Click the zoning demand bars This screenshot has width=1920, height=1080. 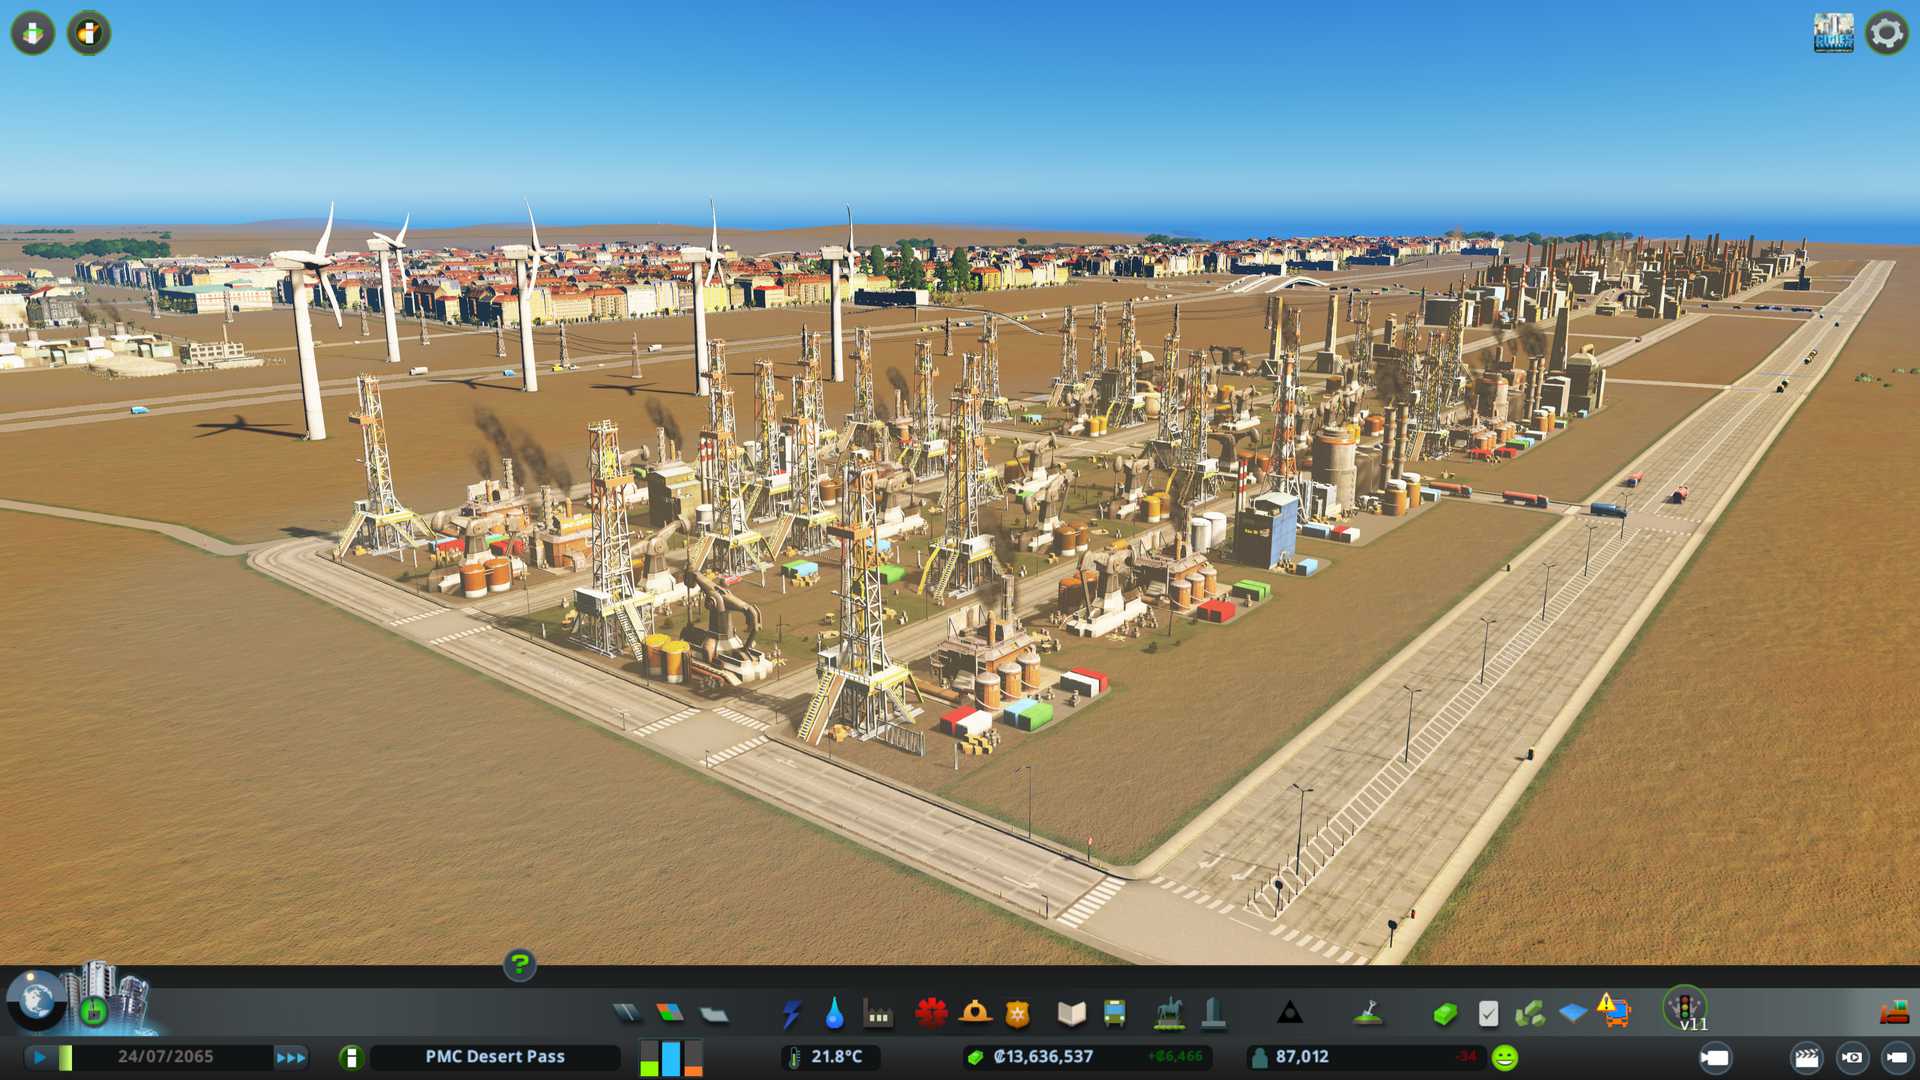(x=671, y=1057)
